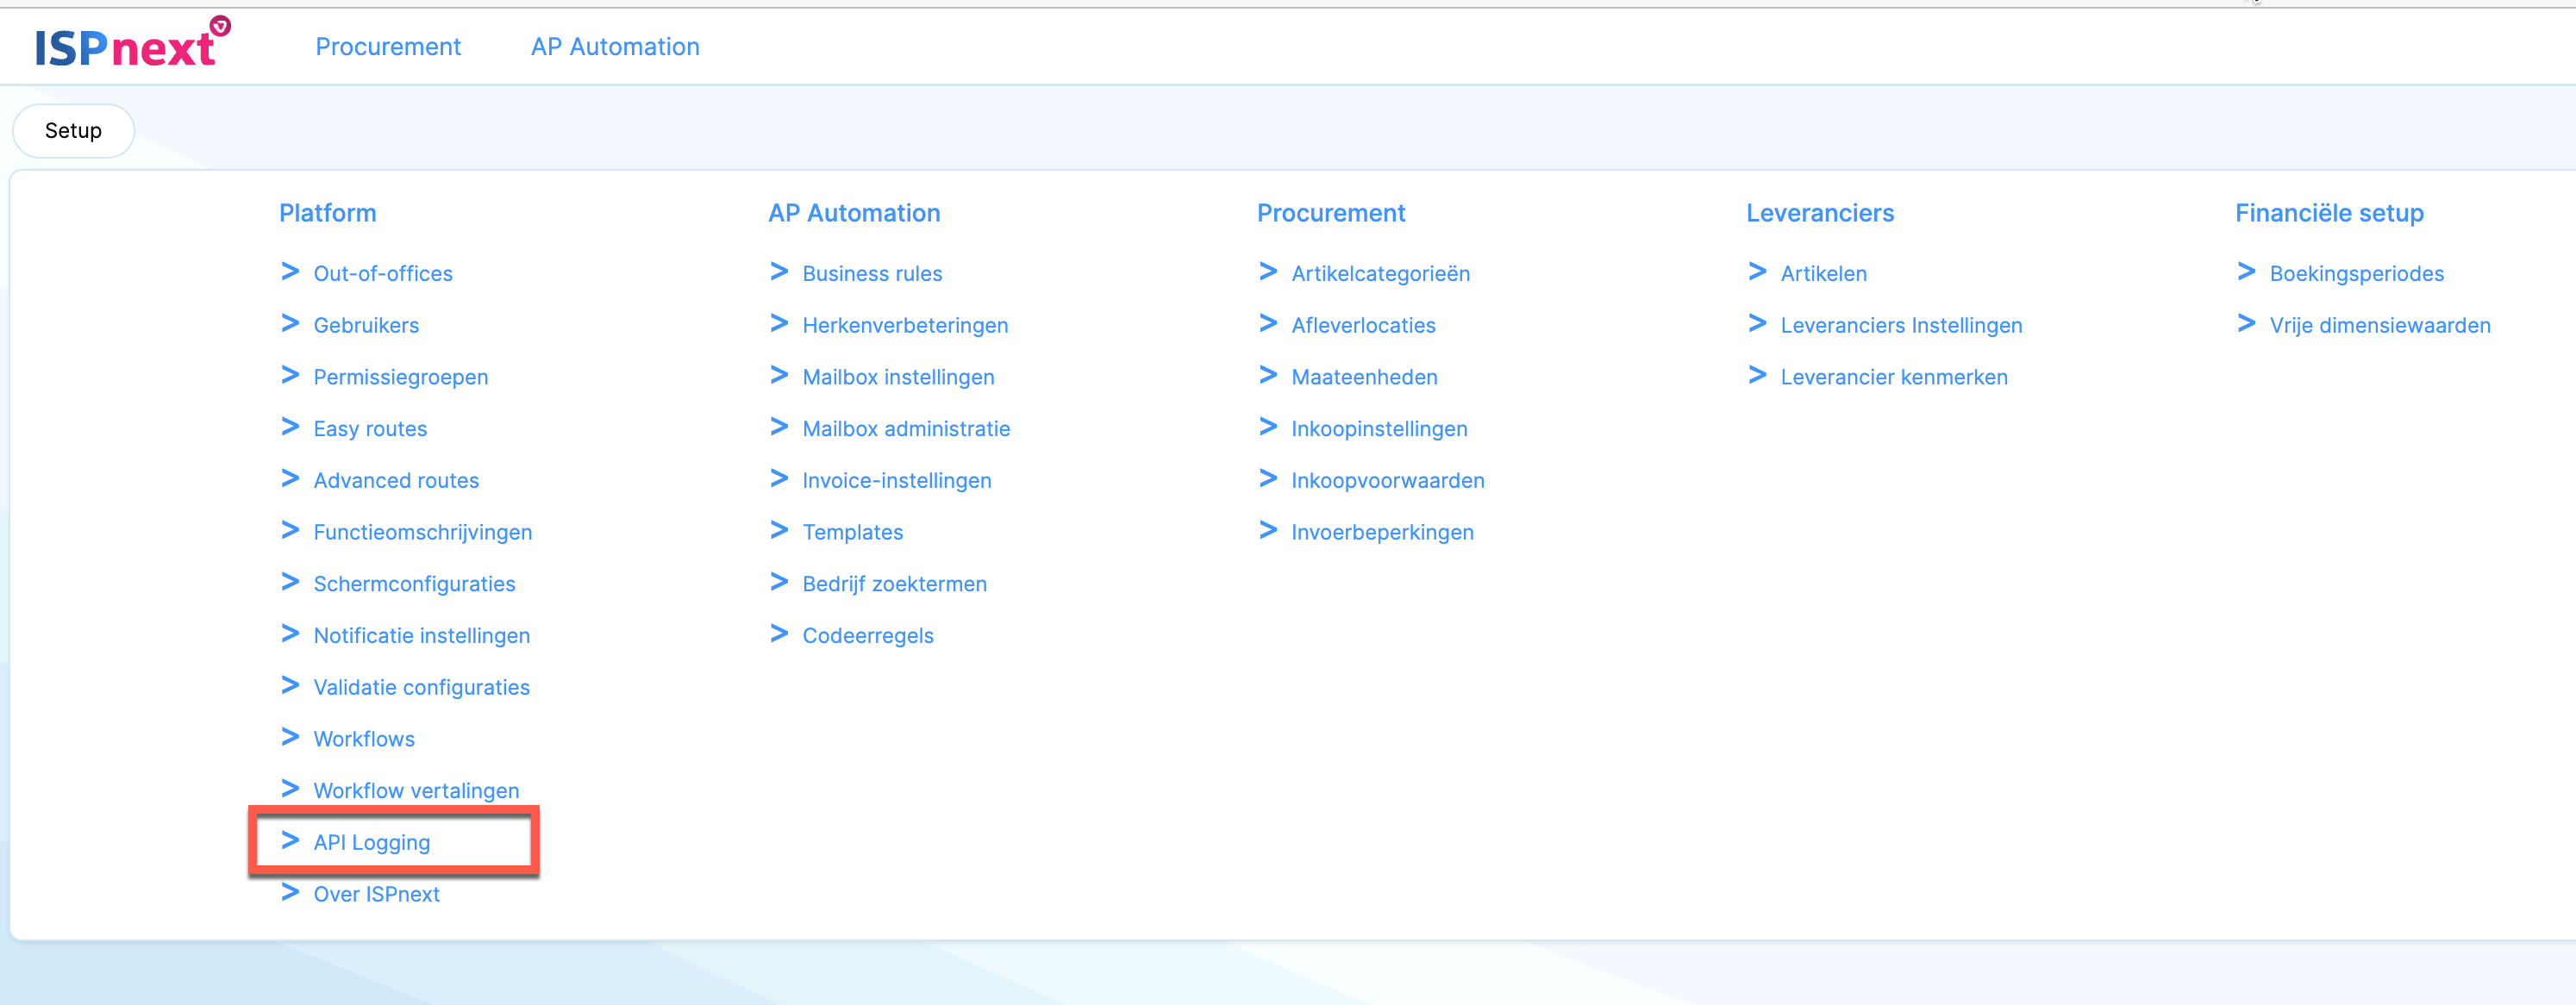Open Leverancier kenmerken
2576x1005 pixels.
point(1894,377)
